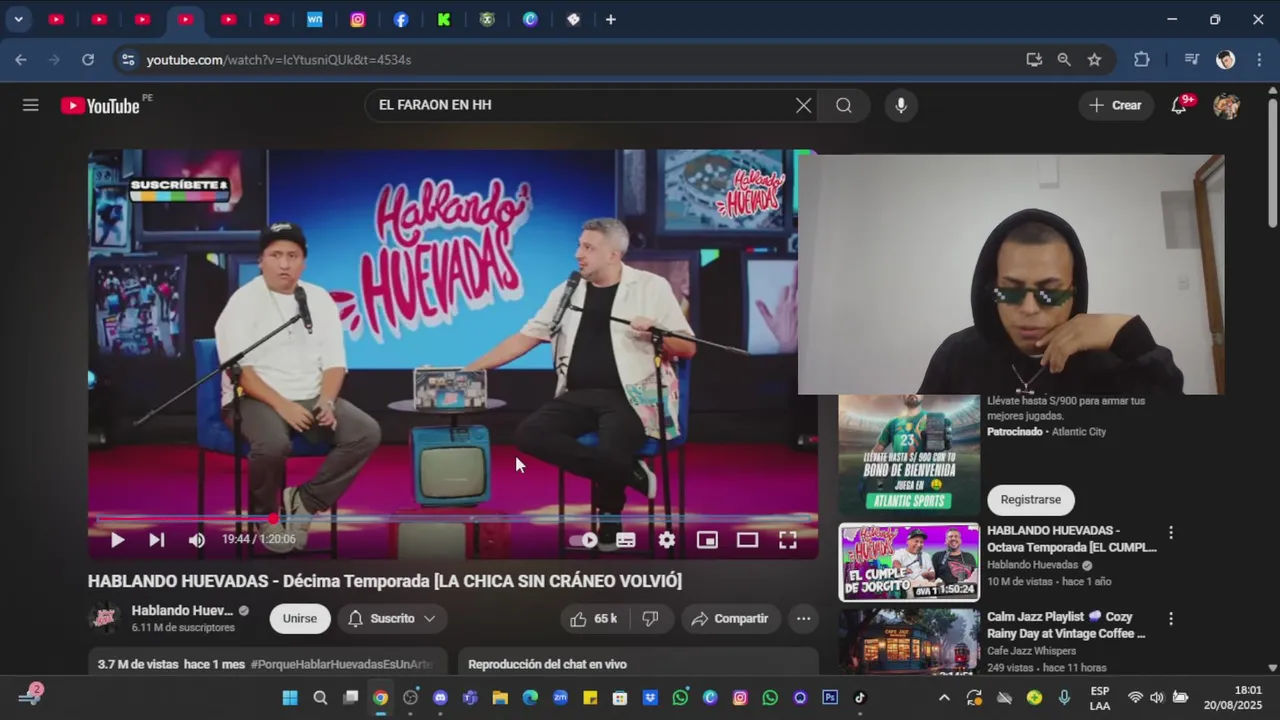Click the magnifier search button
This screenshot has height=720, width=1280.
tap(844, 105)
